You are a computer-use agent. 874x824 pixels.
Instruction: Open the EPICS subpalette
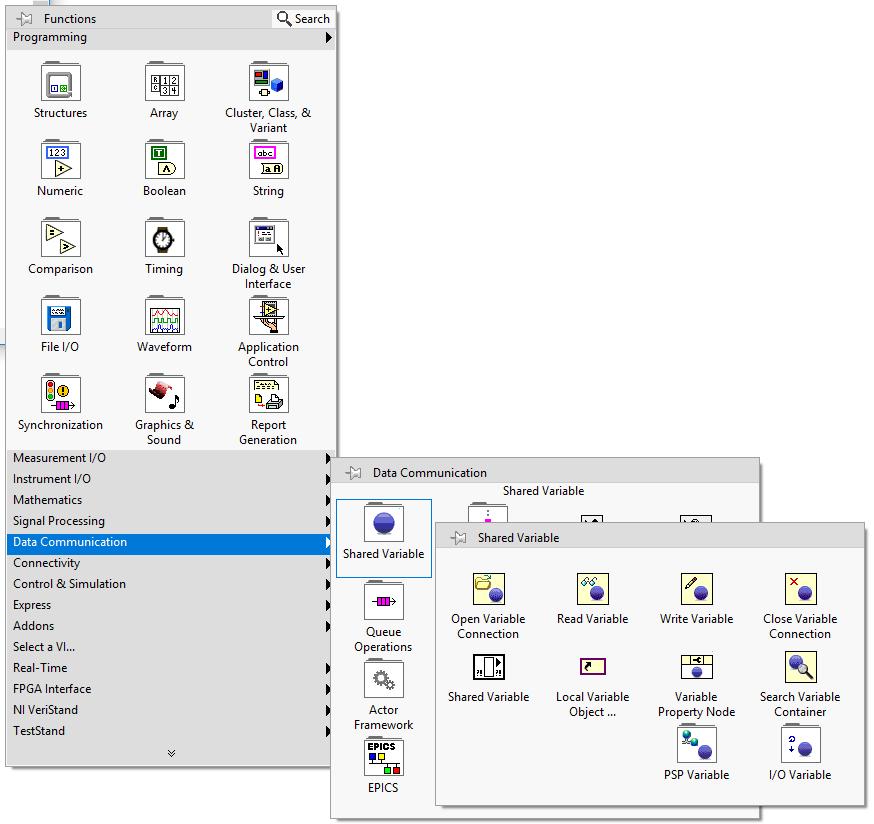tap(383, 757)
